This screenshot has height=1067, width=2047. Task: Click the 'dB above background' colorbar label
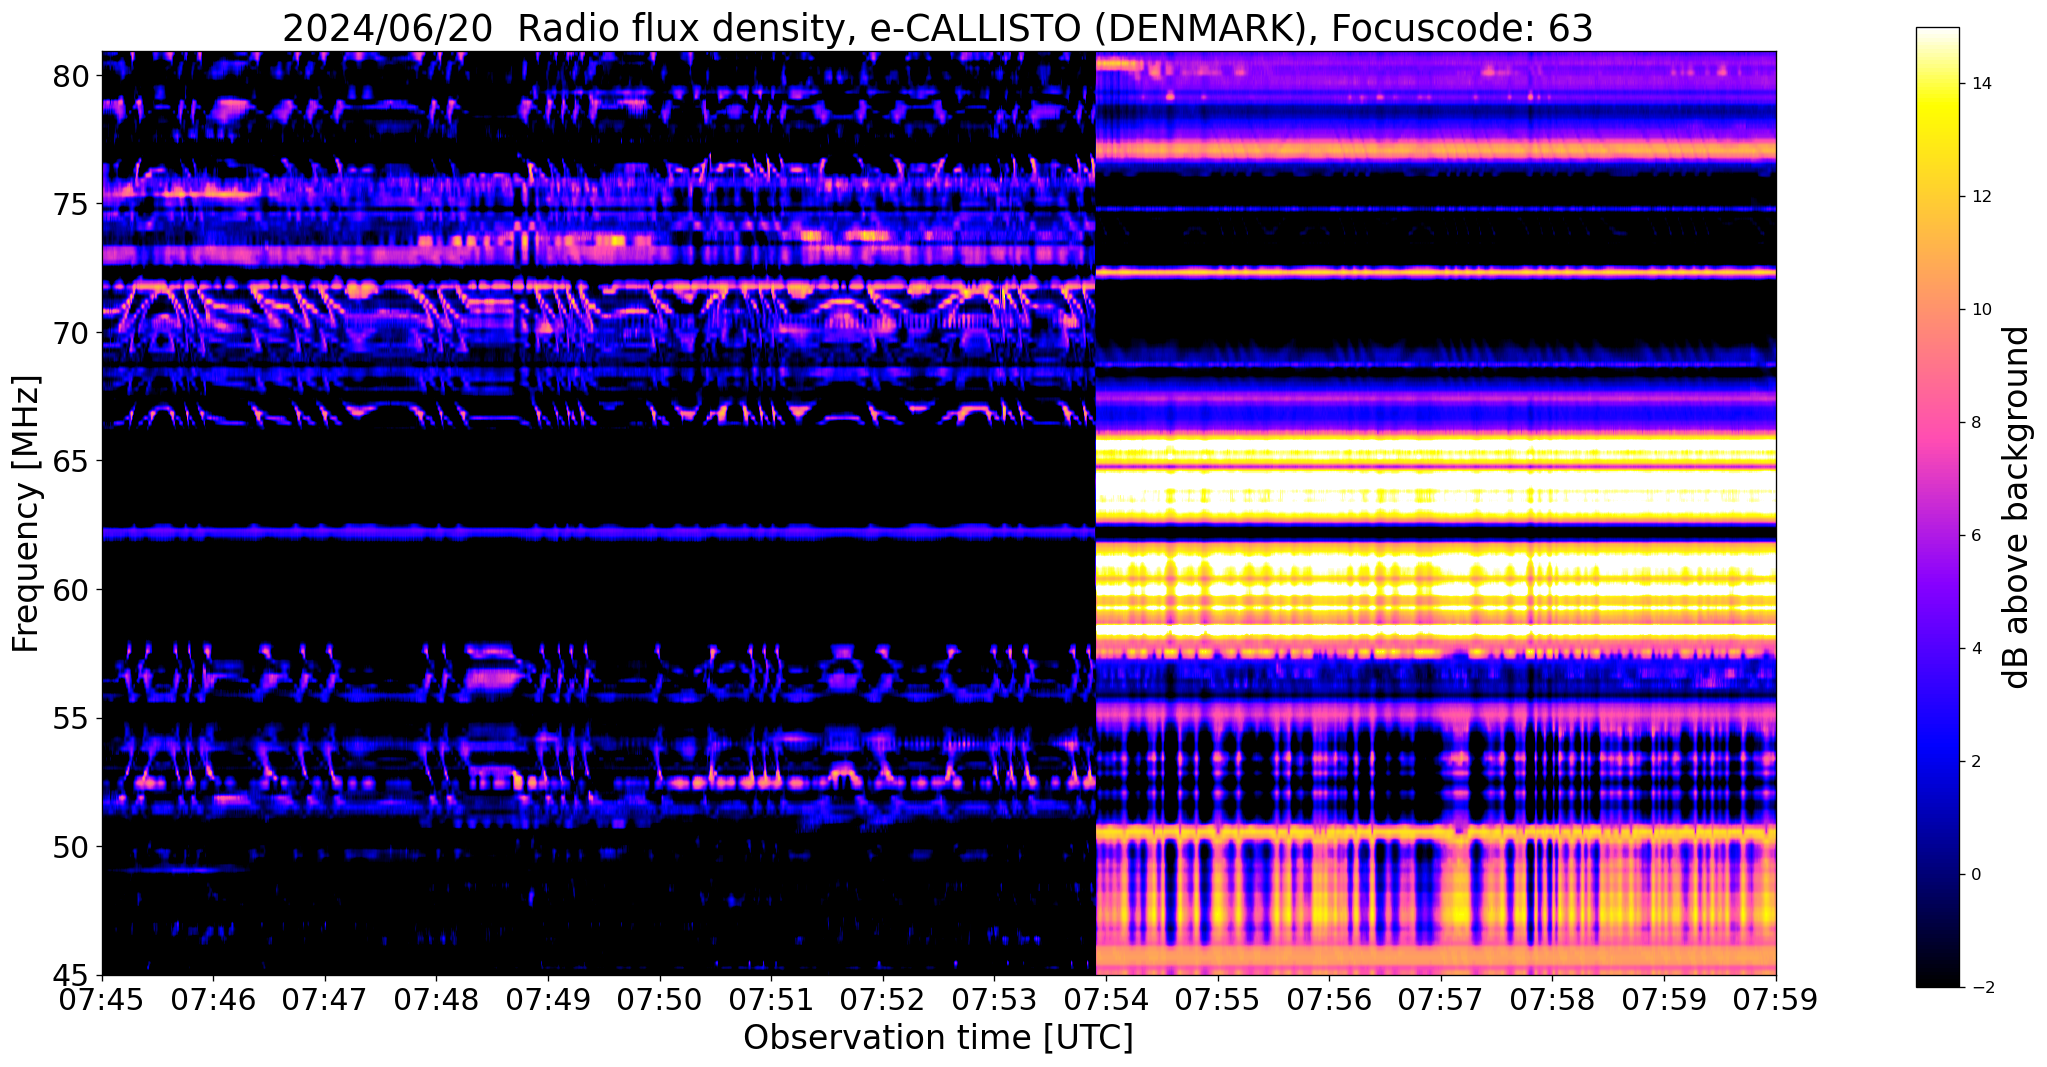2016,507
